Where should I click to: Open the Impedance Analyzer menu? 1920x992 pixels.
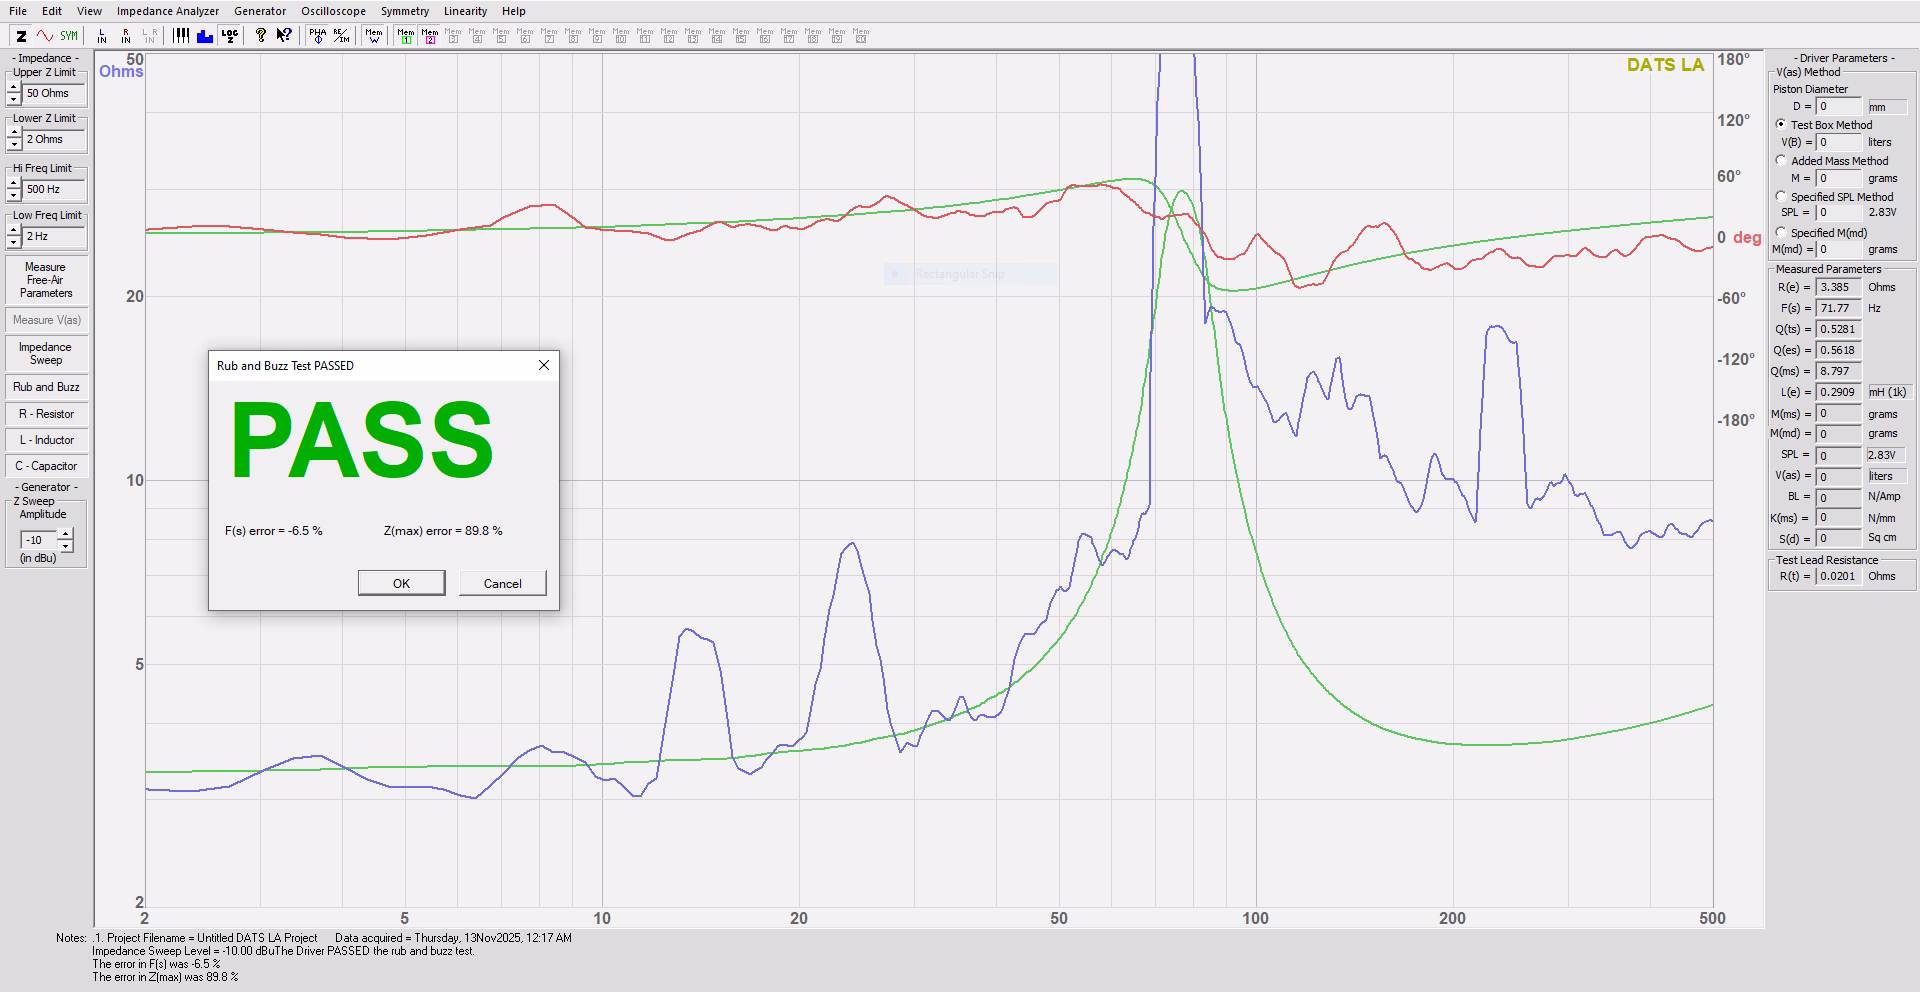pyautogui.click(x=168, y=11)
